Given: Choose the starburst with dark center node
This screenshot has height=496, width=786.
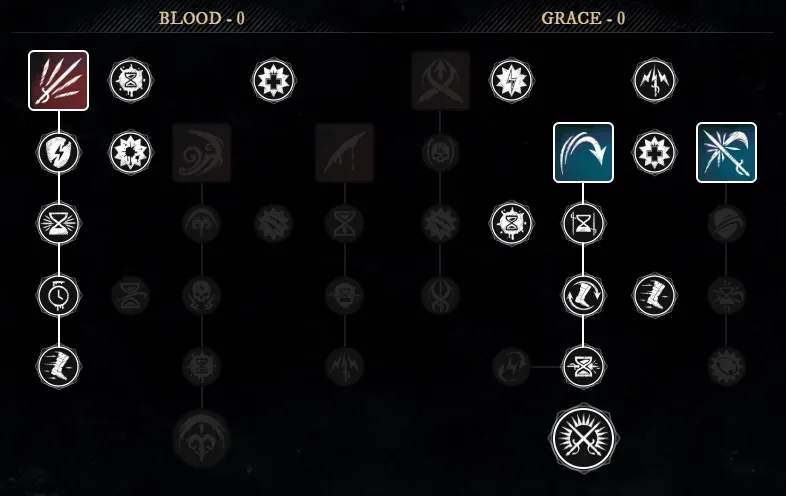Looking at the screenshot, I should pyautogui.click(x=130, y=152).
